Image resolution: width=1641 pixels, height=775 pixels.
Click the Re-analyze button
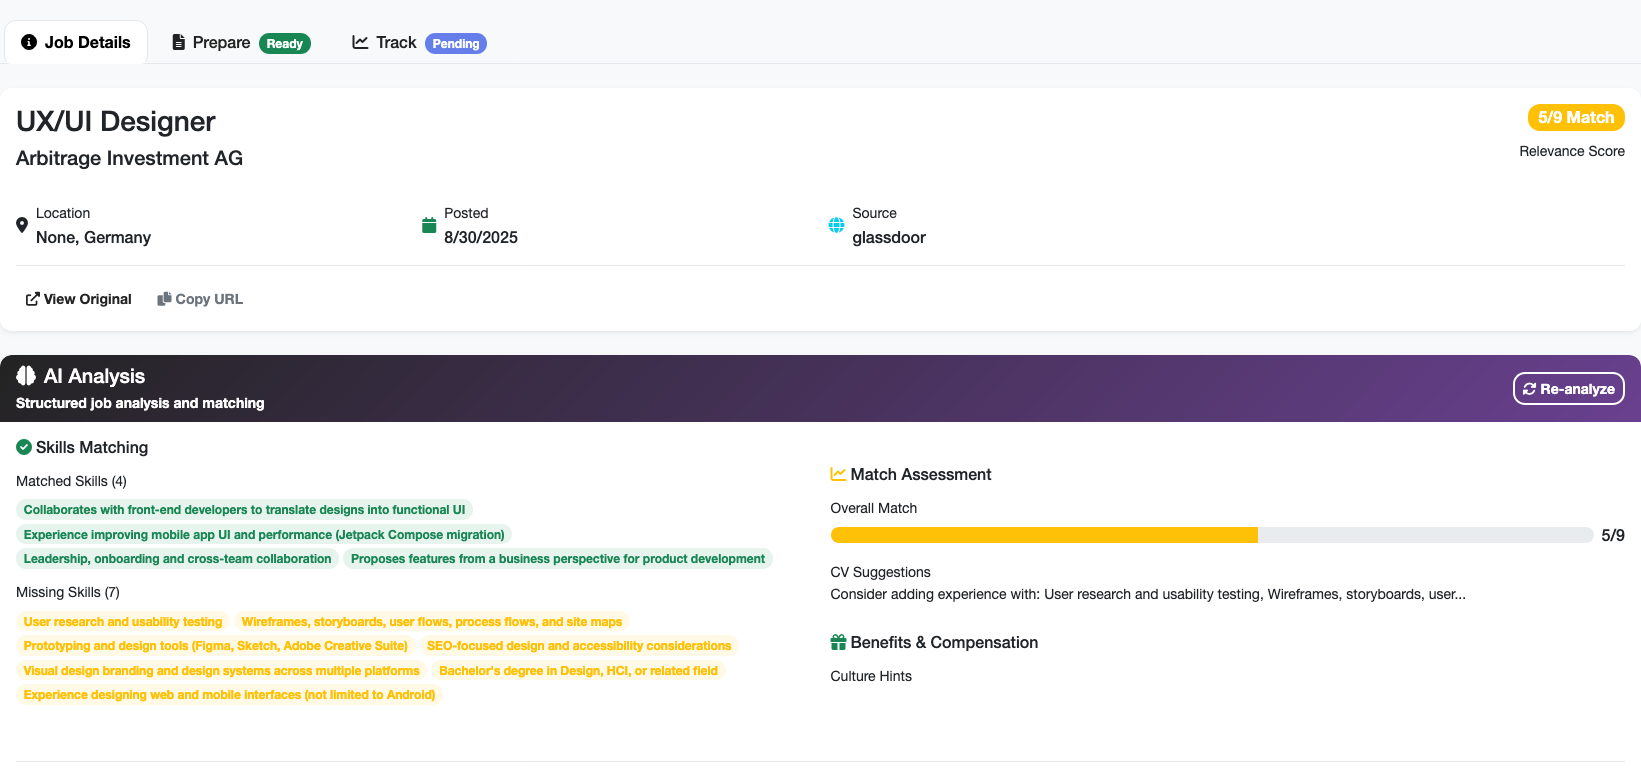coord(1568,389)
